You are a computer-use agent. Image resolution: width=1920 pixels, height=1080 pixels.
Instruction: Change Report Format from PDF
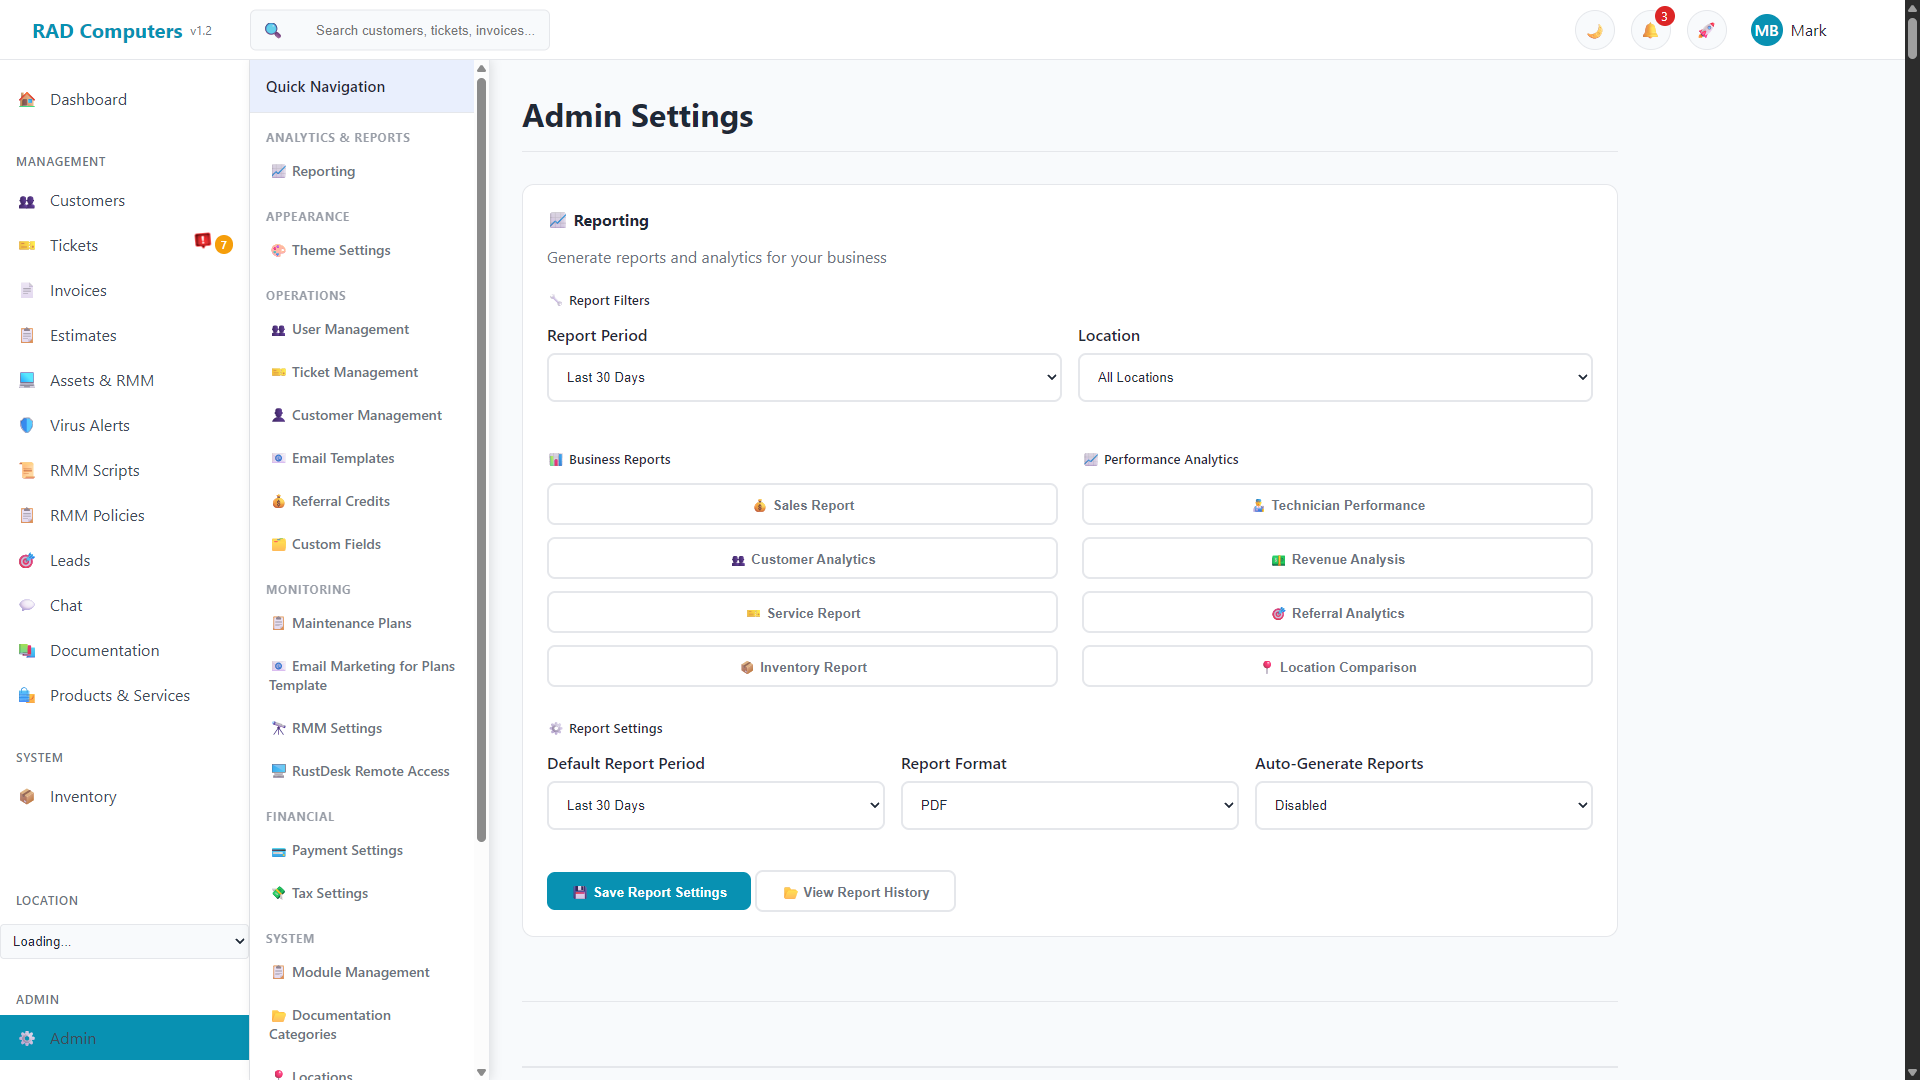[x=1069, y=805]
